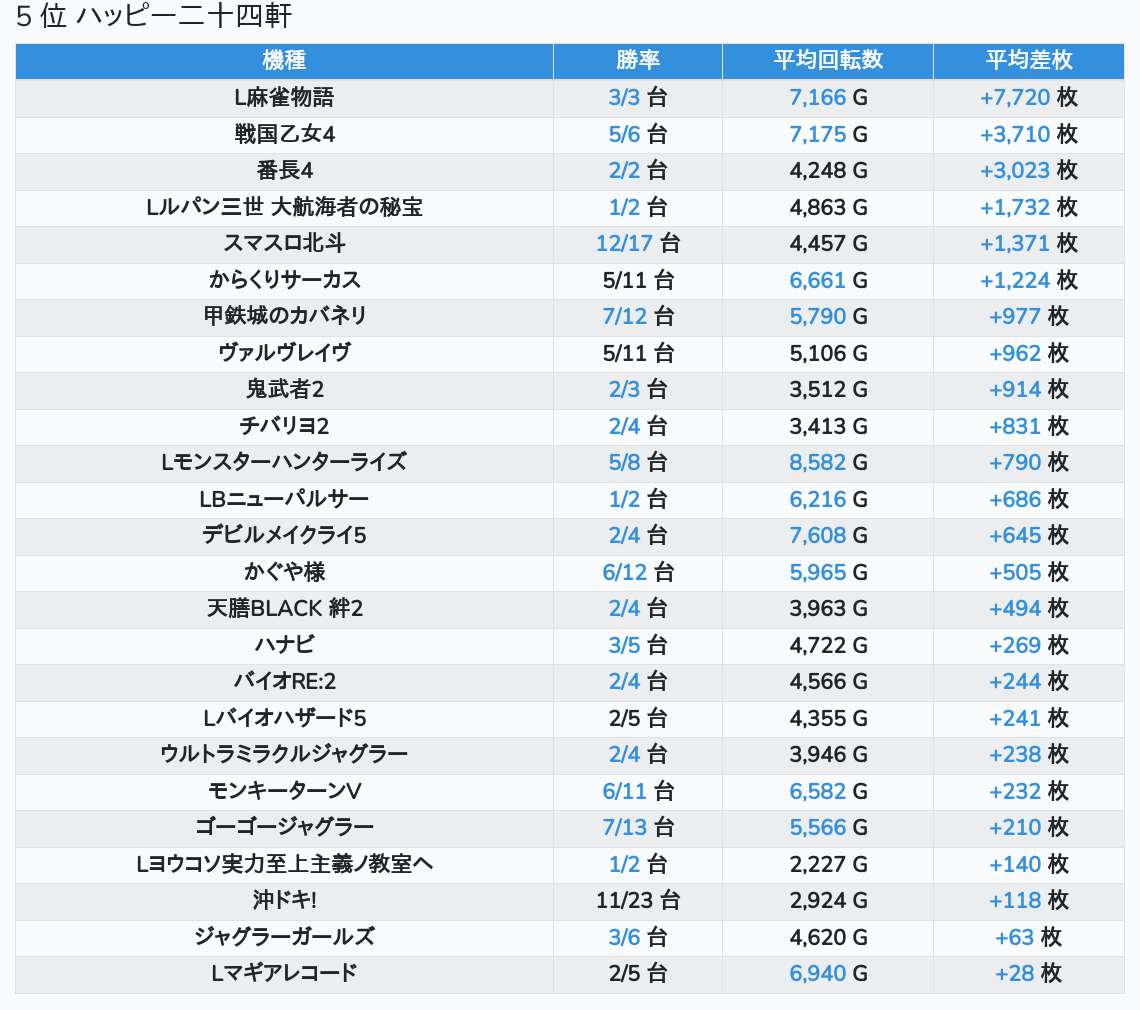The width and height of the screenshot is (1140, 1010).
Task: Click the 8,582 G average spins value
Action: coord(828,462)
